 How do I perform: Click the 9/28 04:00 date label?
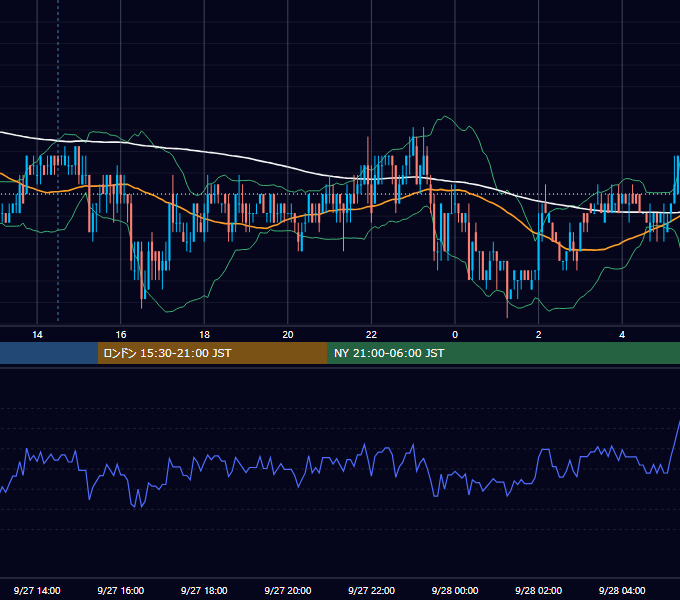point(622,590)
